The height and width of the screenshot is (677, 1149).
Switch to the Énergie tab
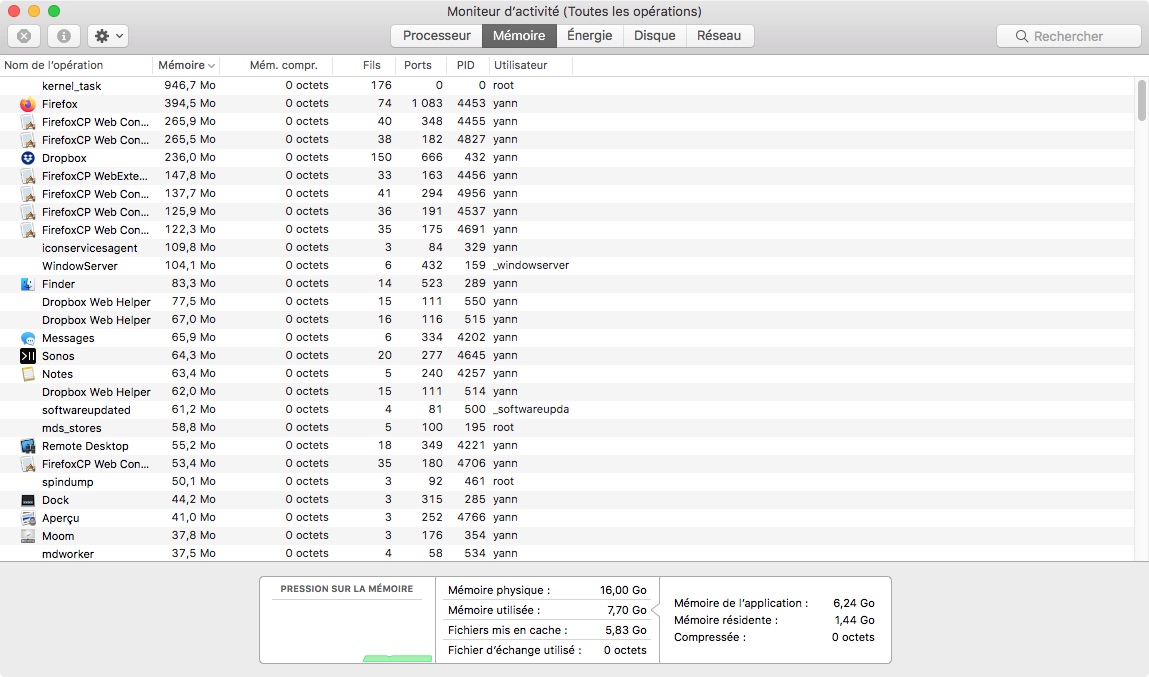tap(589, 36)
